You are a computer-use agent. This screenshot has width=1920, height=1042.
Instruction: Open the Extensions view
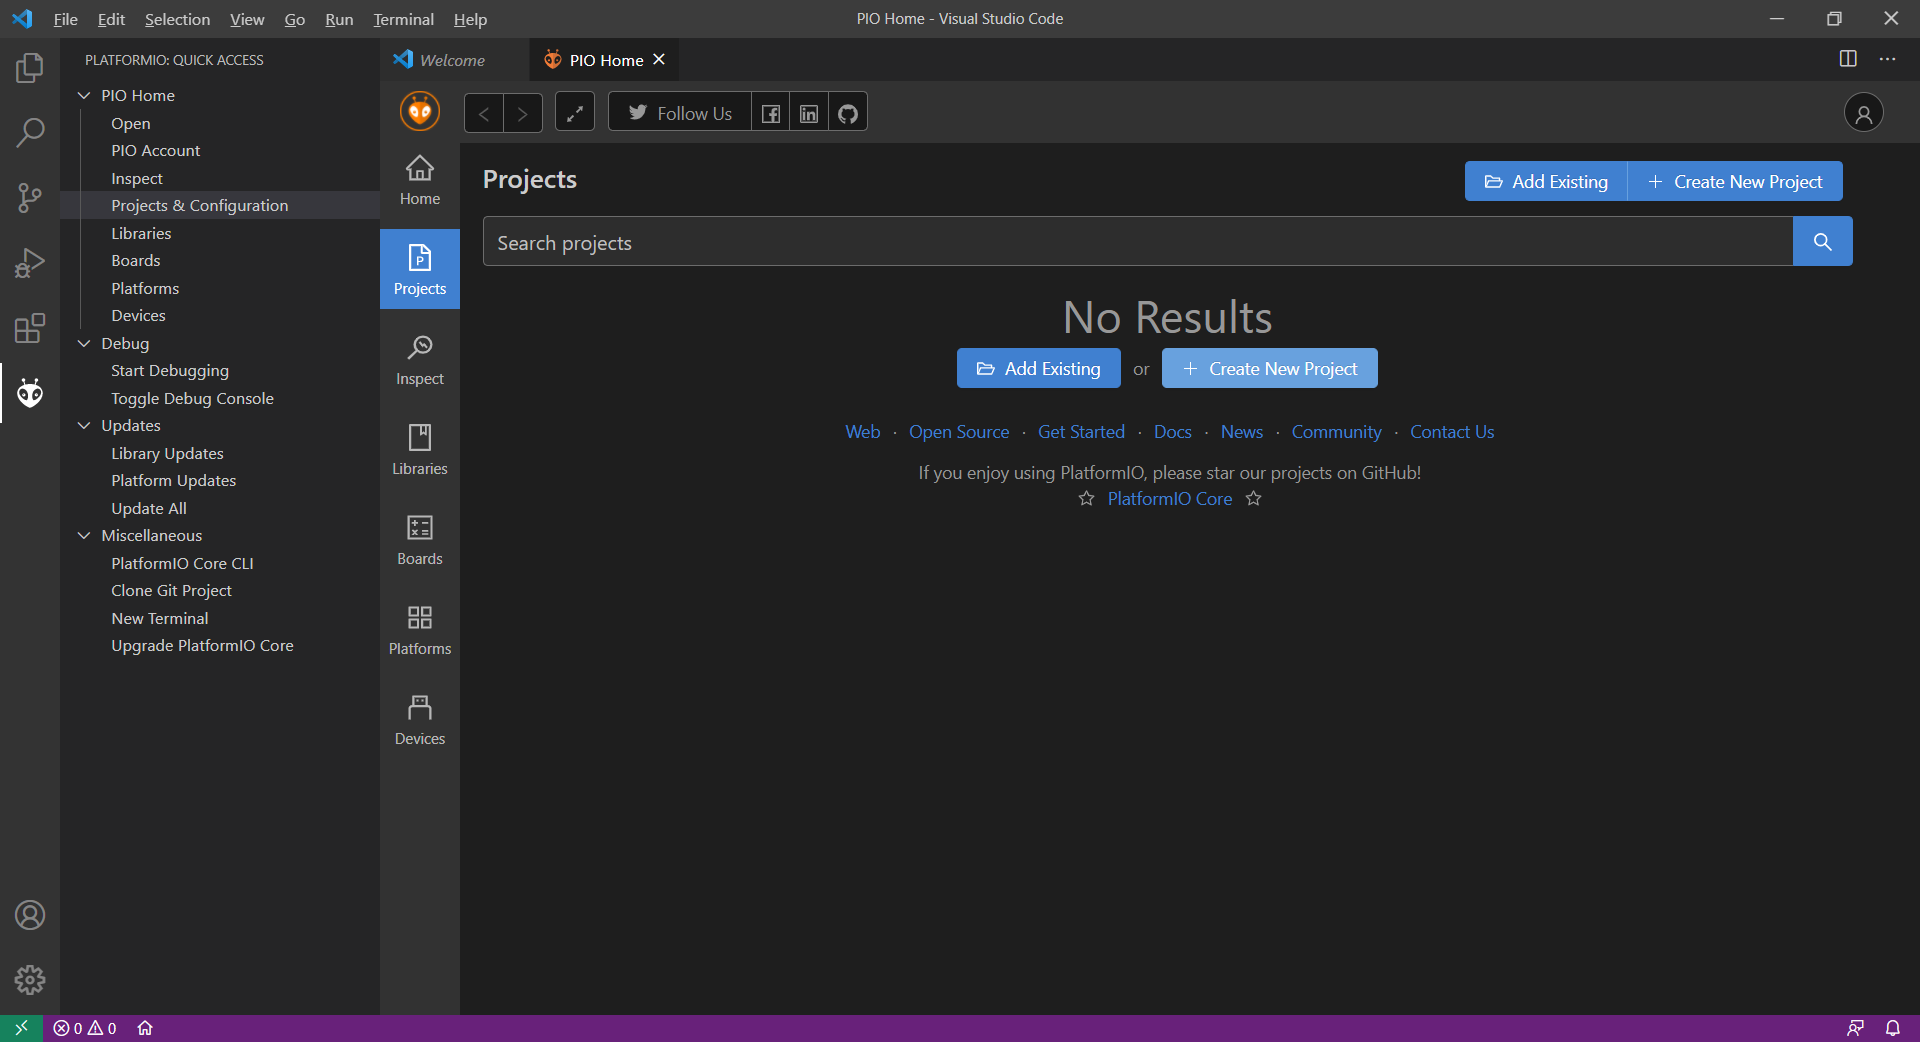click(x=30, y=328)
